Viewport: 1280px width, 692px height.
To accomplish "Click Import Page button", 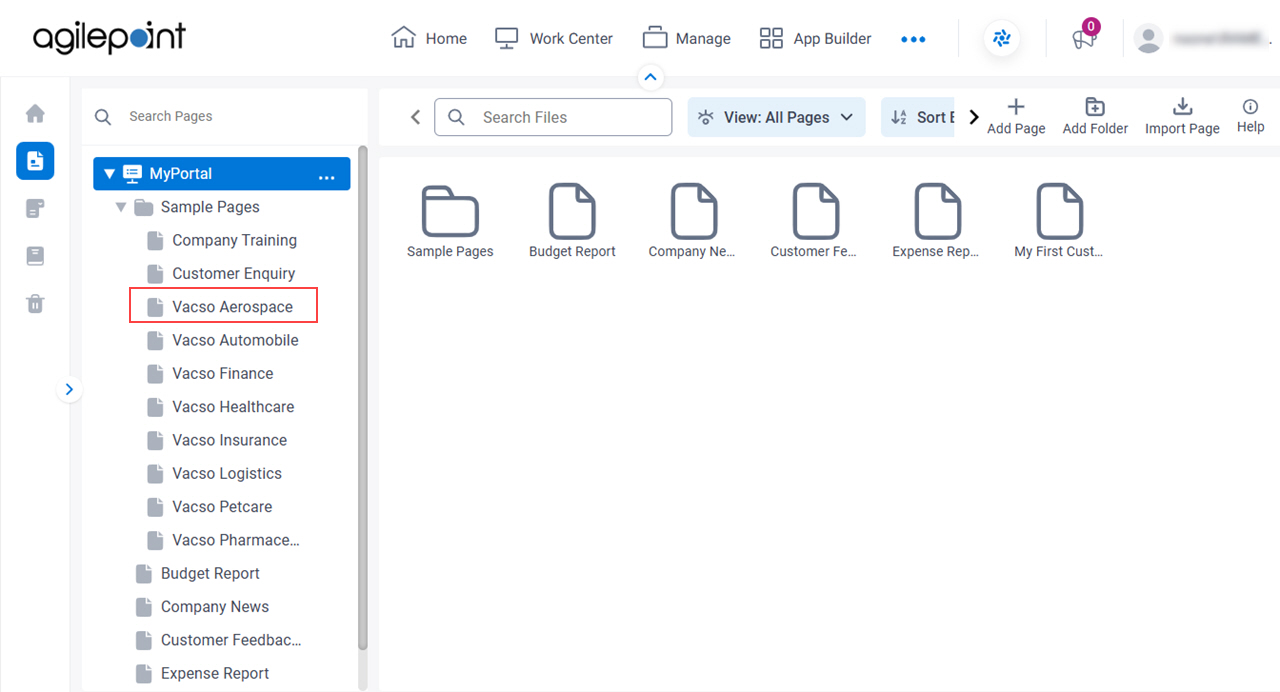I will (1182, 116).
